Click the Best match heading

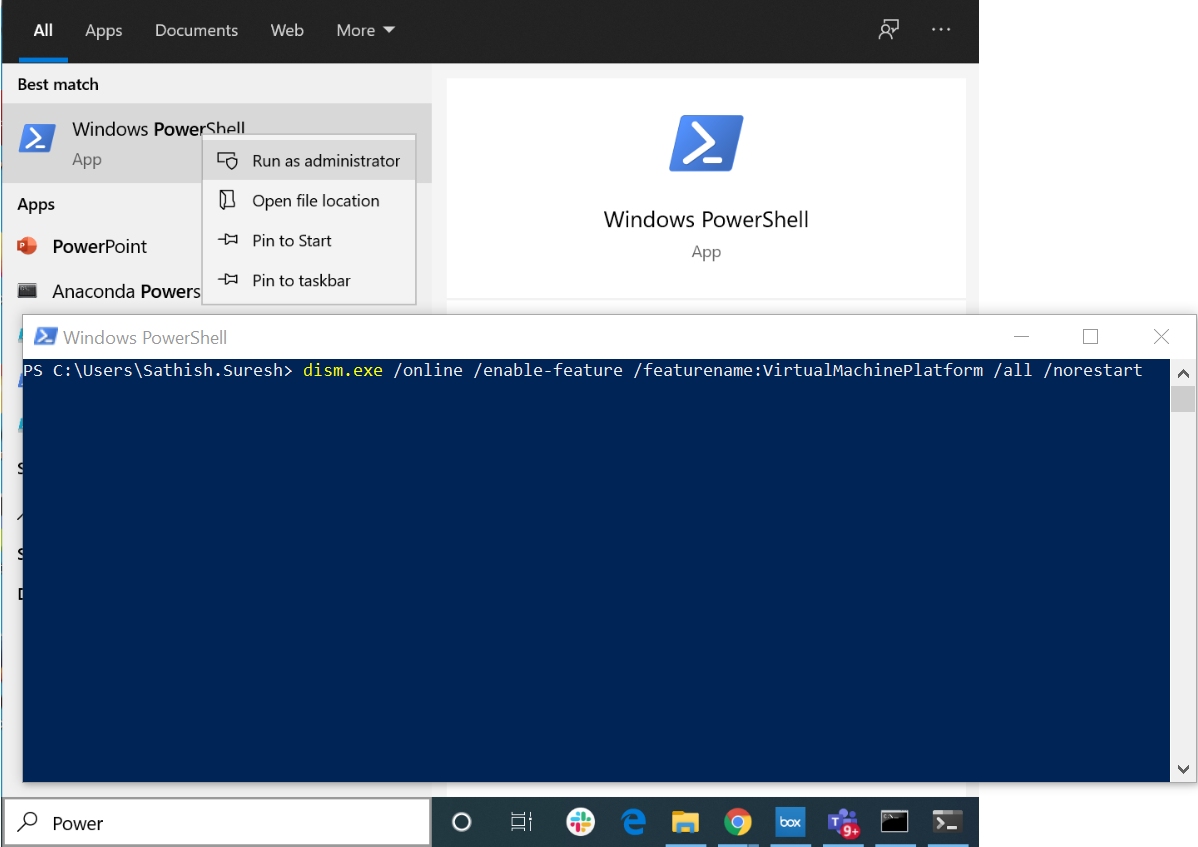pyautogui.click(x=58, y=84)
